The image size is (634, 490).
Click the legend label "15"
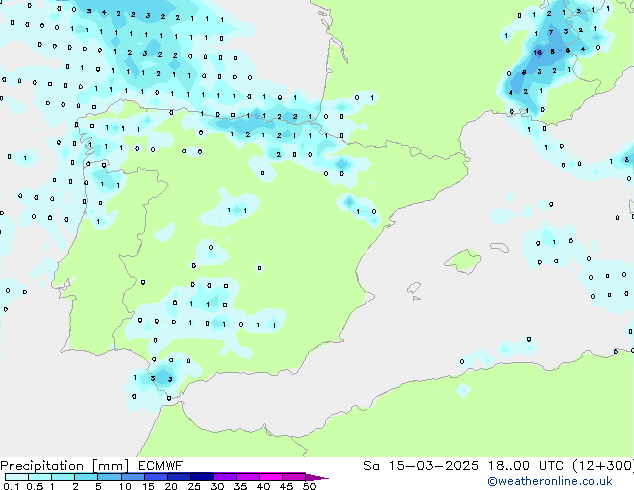click(148, 486)
